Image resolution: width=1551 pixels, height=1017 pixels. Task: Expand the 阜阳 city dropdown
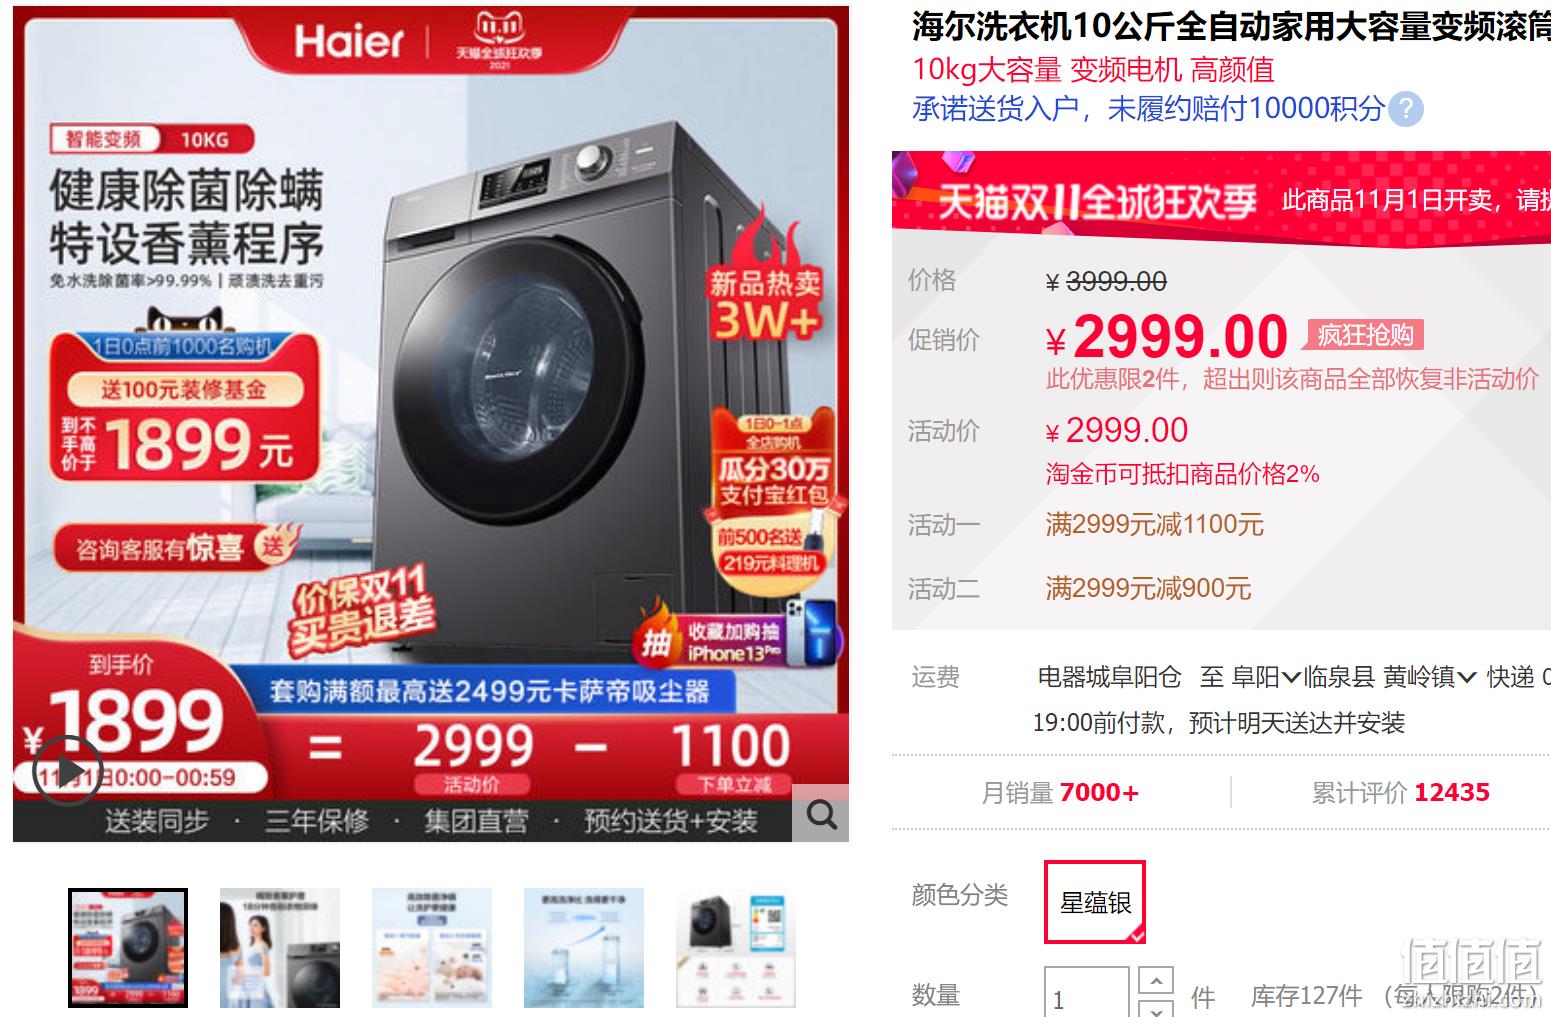tap(1265, 678)
